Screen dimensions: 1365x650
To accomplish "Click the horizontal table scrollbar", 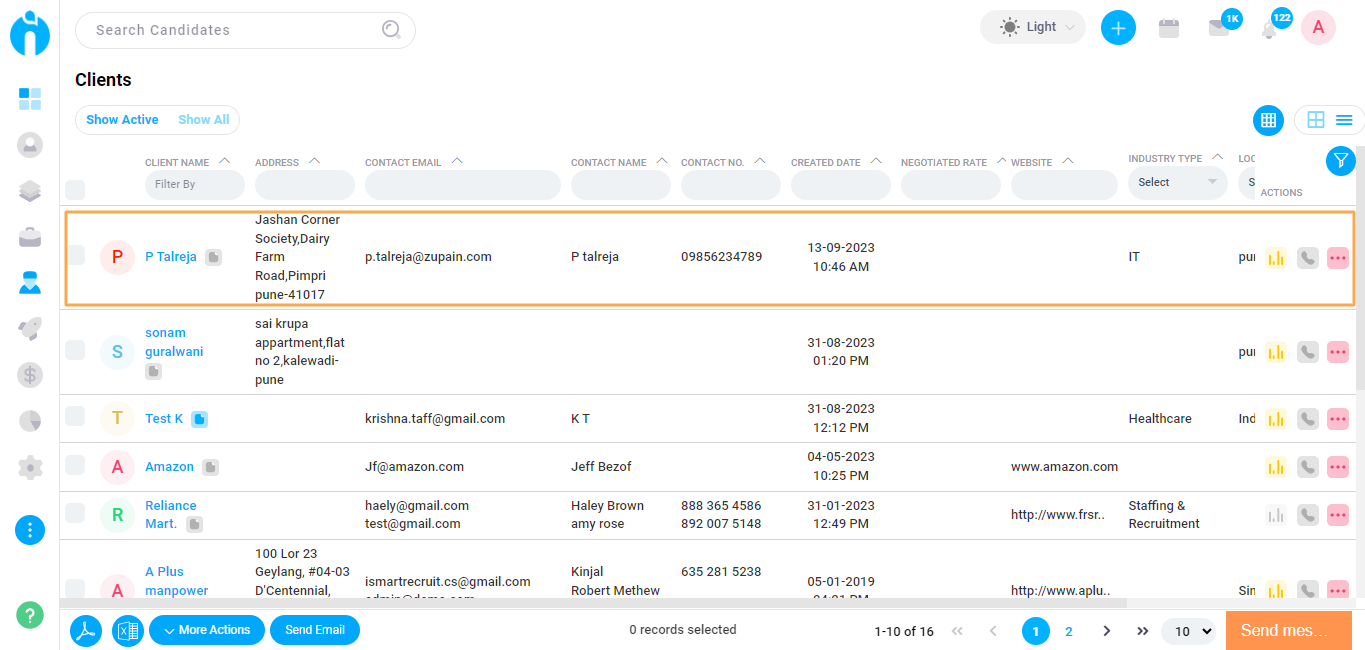I will [593, 603].
